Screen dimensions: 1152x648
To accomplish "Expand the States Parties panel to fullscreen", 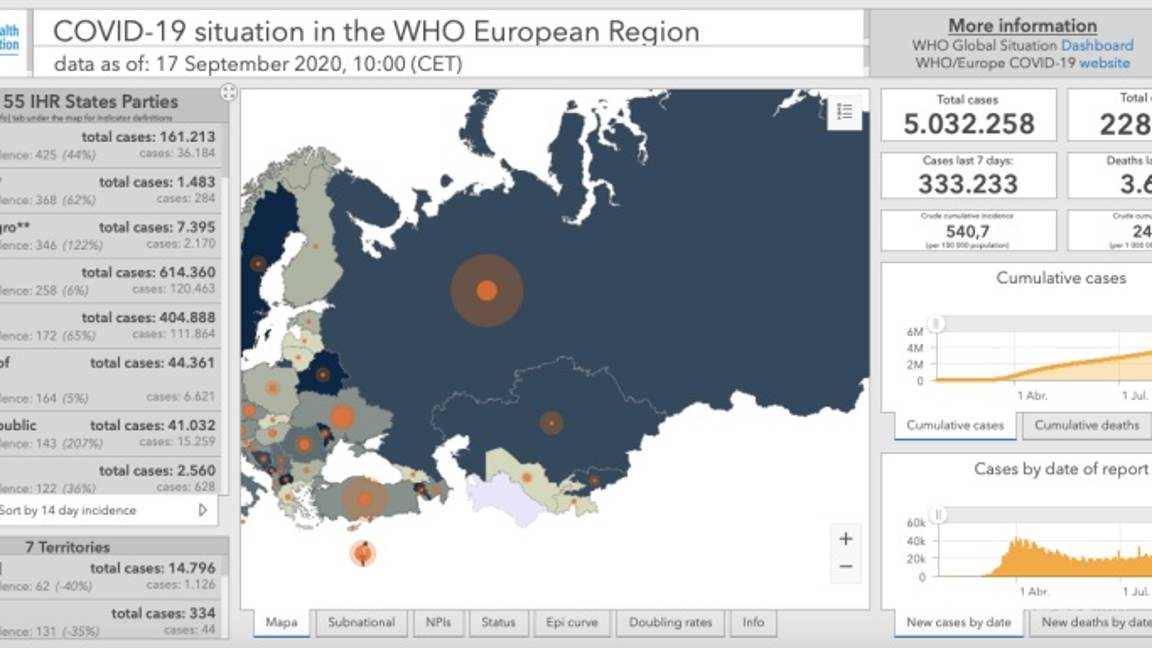I will point(228,93).
